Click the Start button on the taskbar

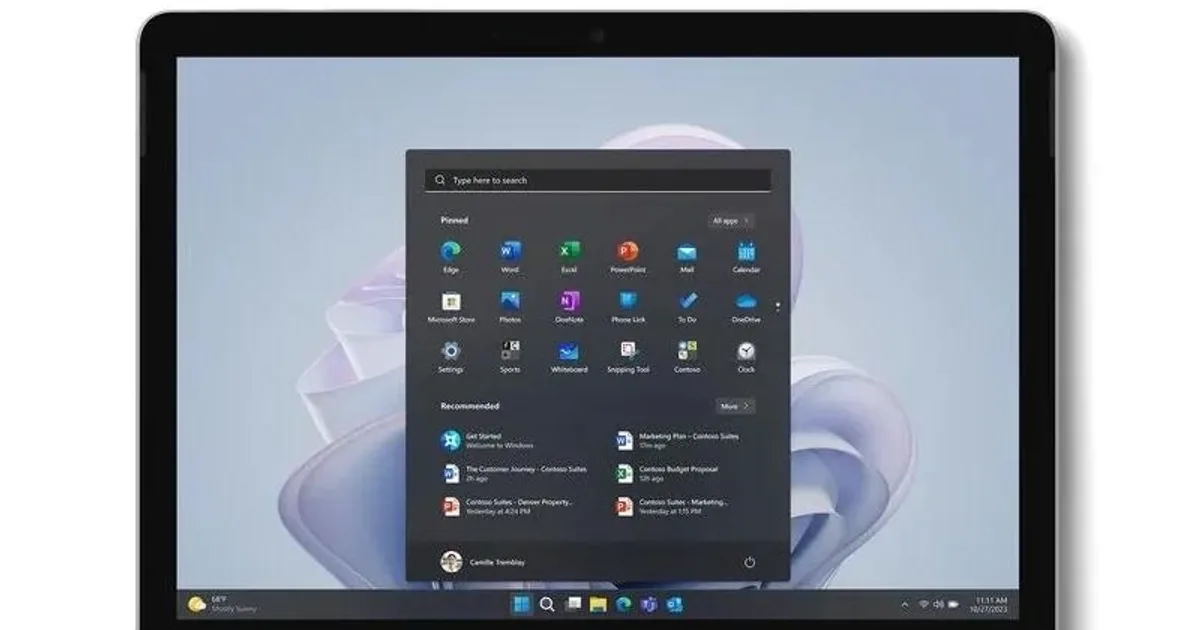tap(522, 604)
